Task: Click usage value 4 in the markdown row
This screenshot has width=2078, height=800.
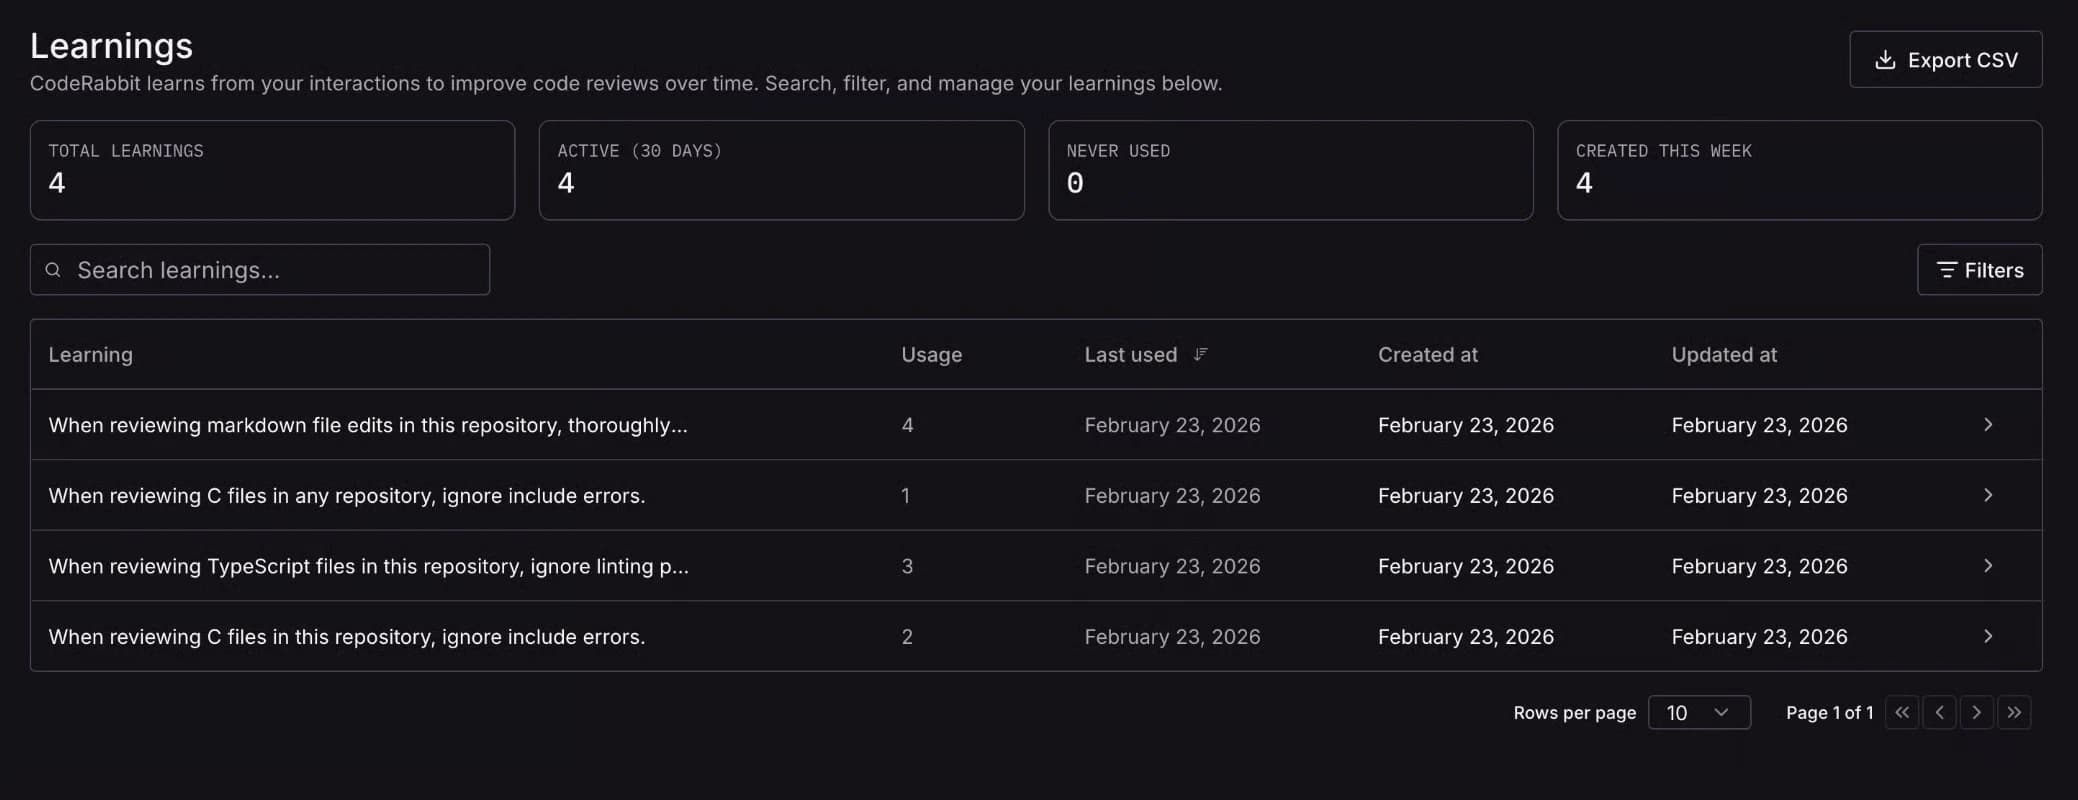Action: point(907,425)
